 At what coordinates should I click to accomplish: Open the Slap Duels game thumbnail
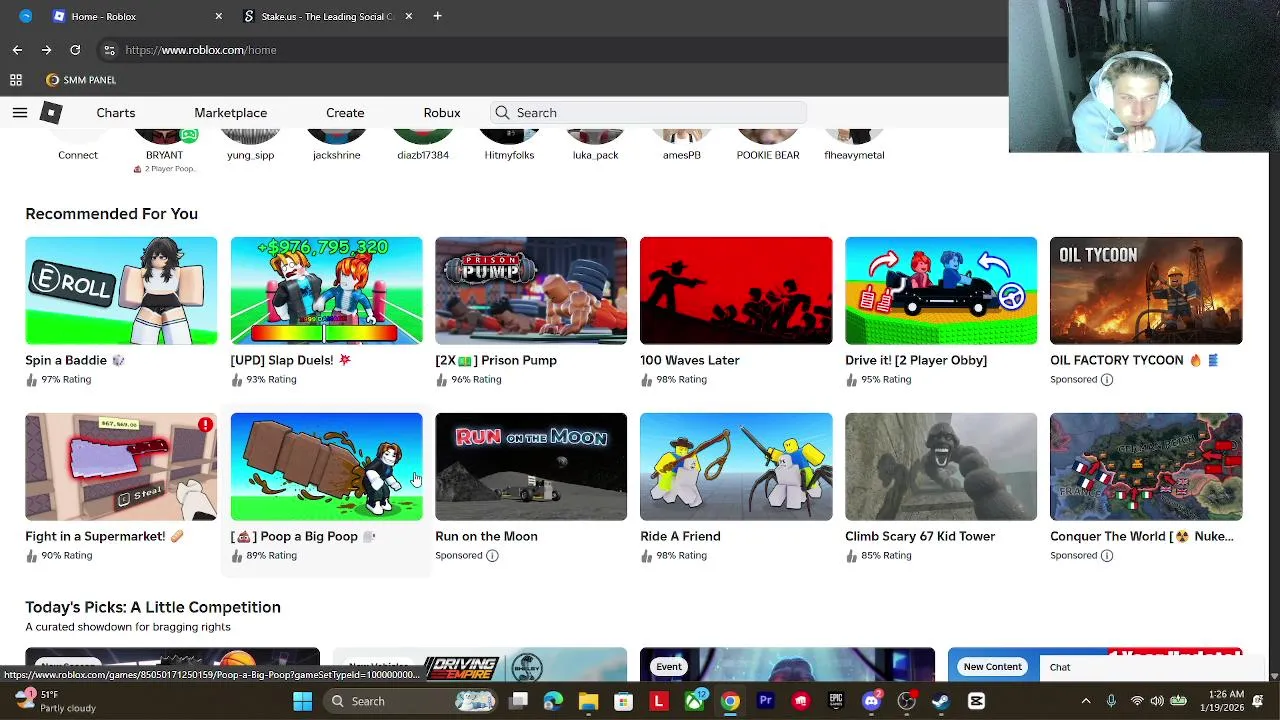326,290
